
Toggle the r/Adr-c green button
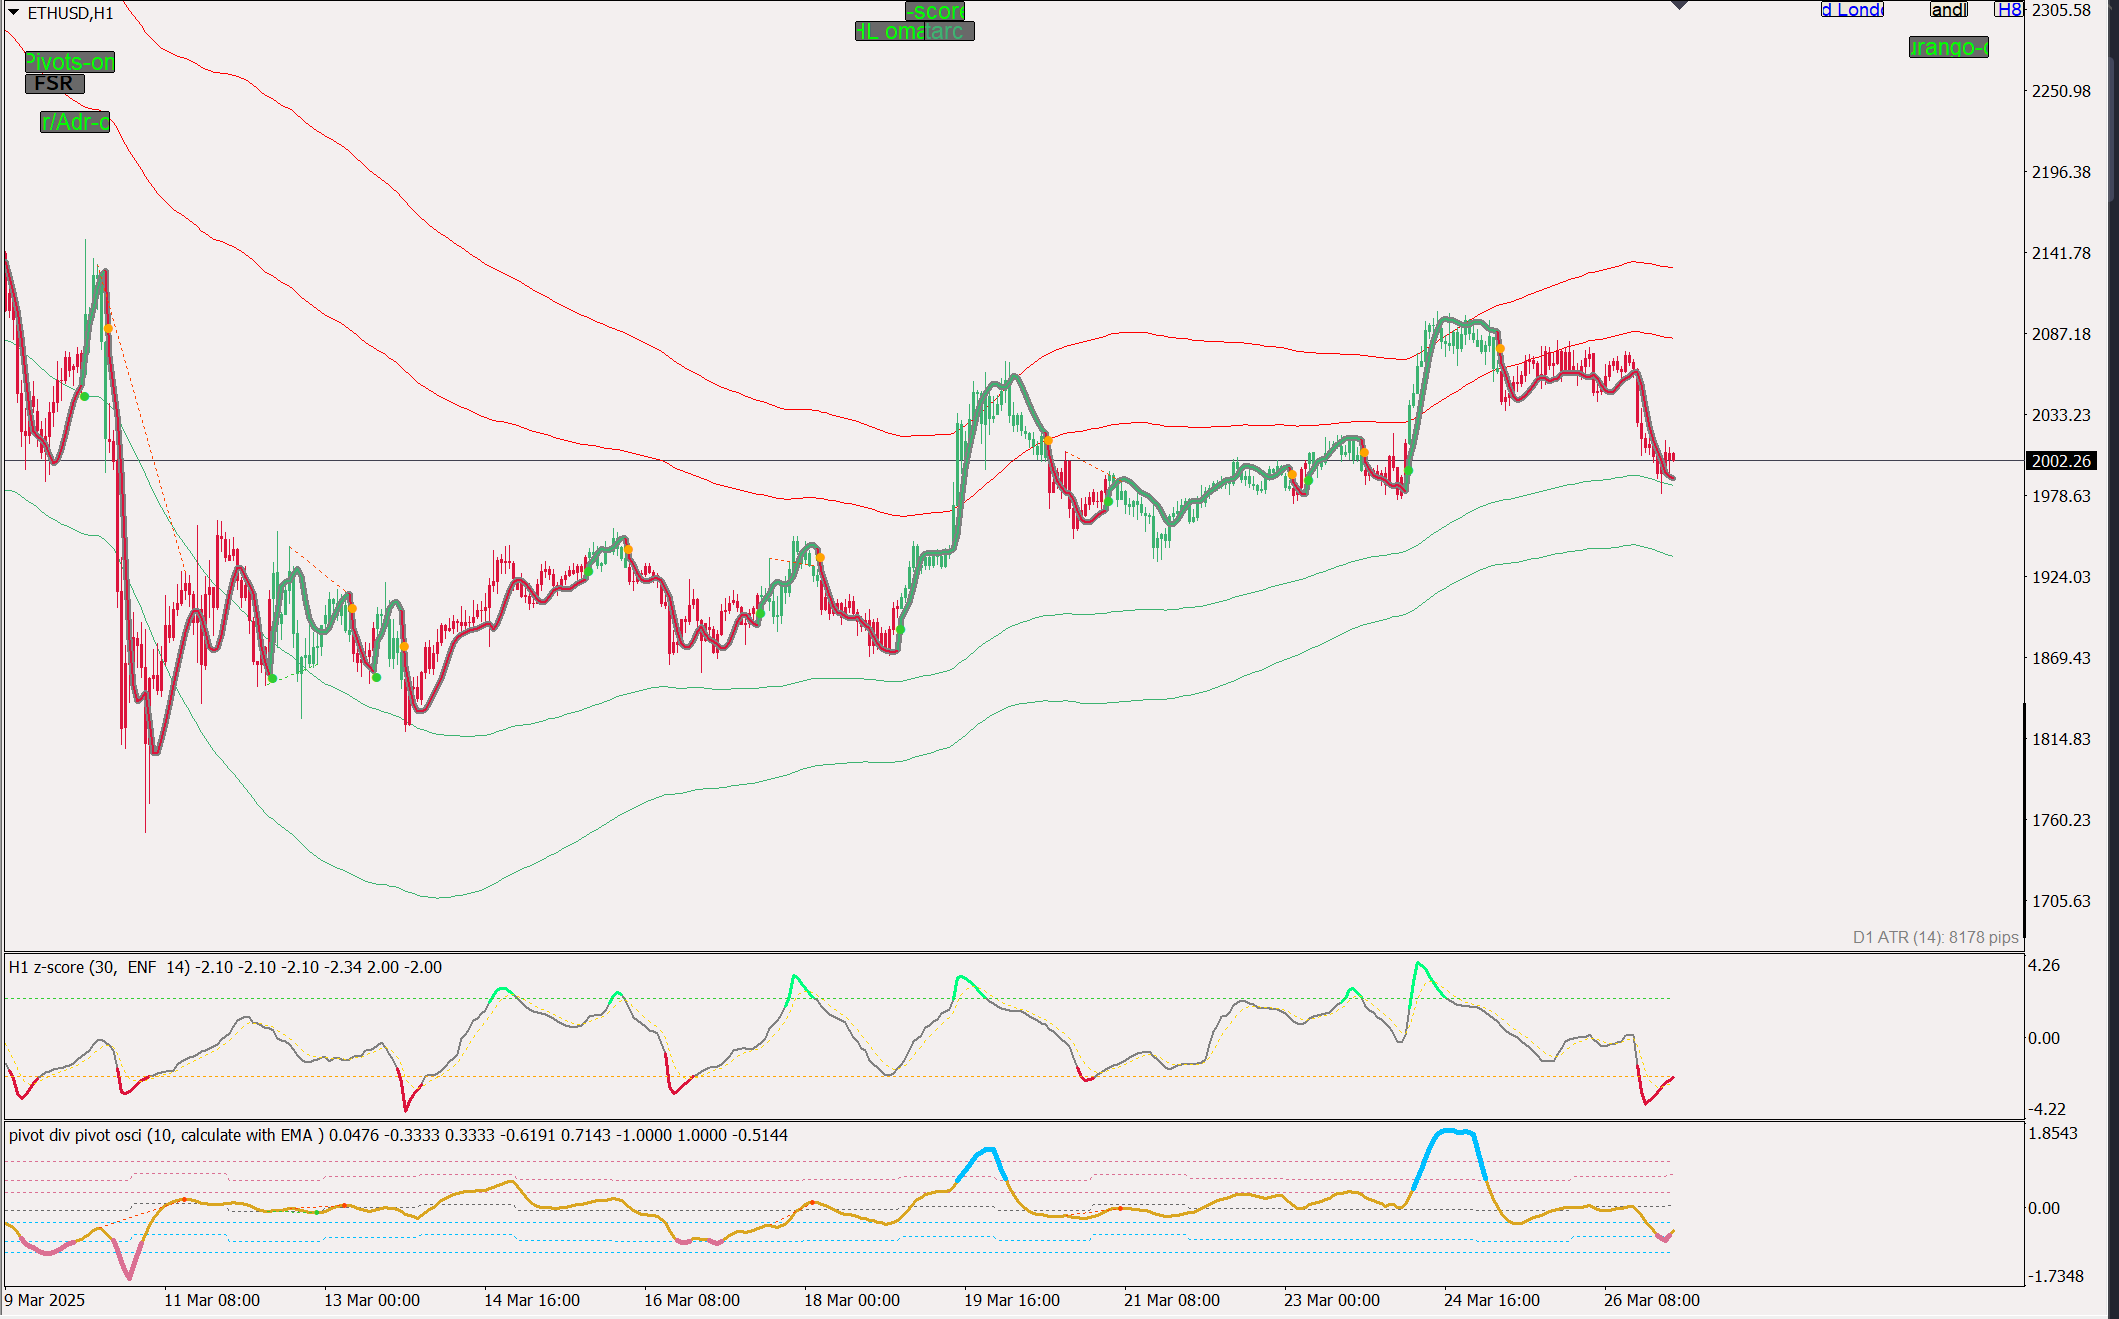tap(75, 122)
